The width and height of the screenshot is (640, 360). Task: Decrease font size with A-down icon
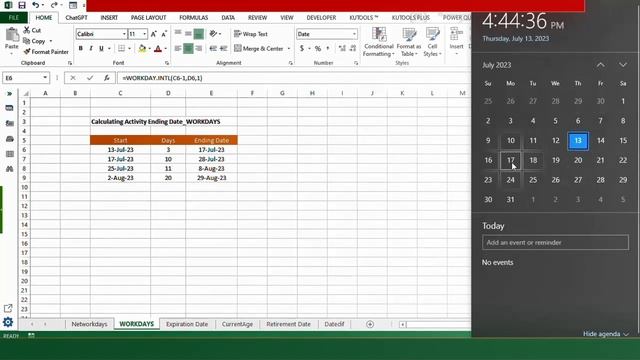click(x=164, y=34)
